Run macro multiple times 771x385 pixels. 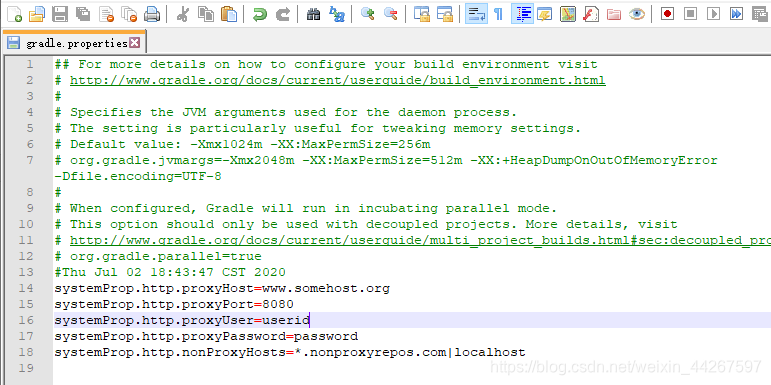[736, 14]
